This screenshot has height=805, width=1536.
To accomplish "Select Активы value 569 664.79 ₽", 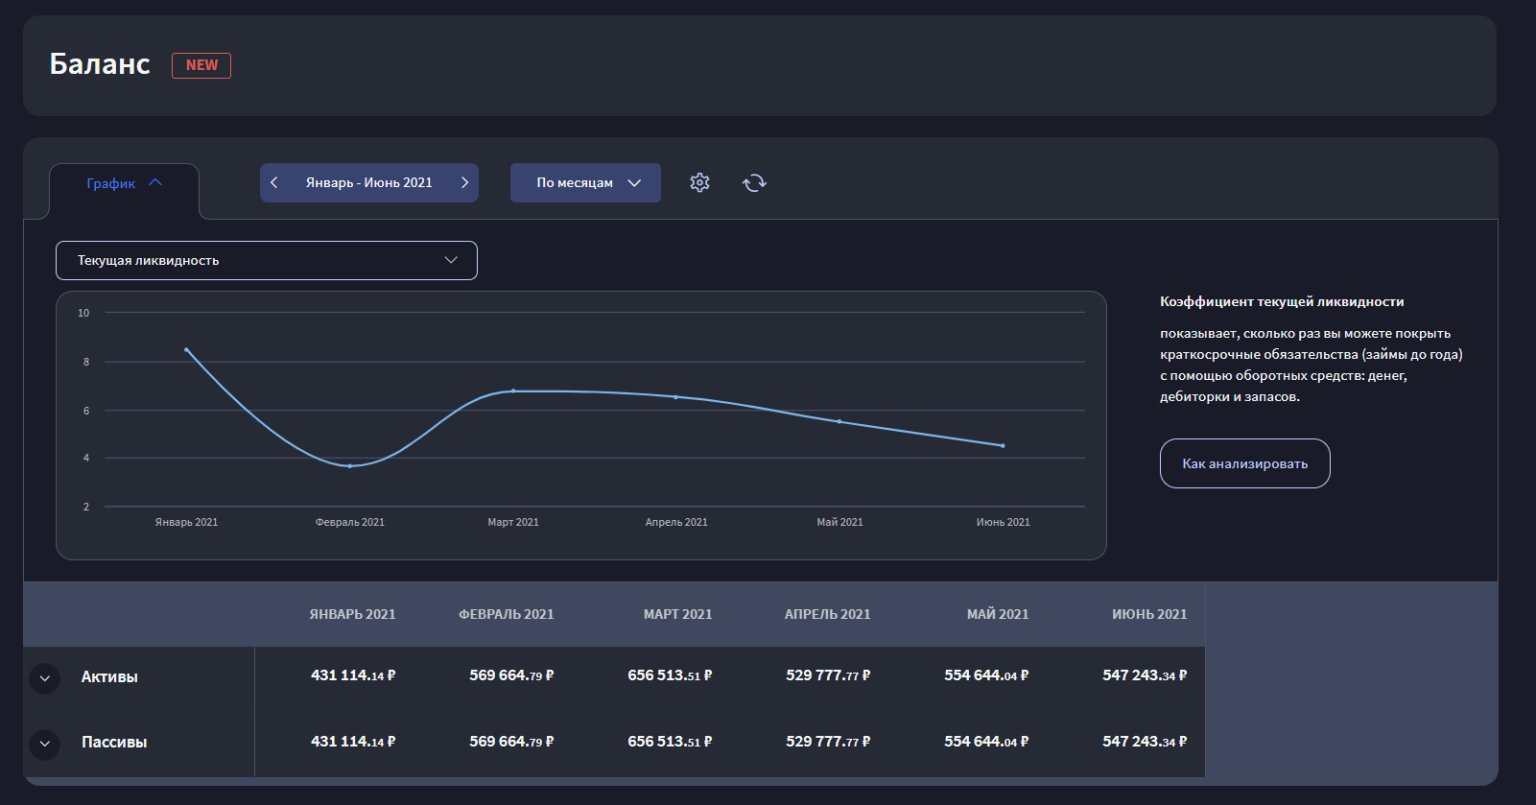I will pos(512,675).
